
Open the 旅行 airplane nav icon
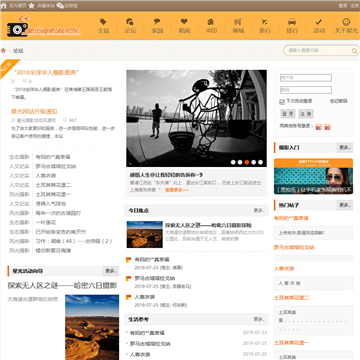coord(265,22)
